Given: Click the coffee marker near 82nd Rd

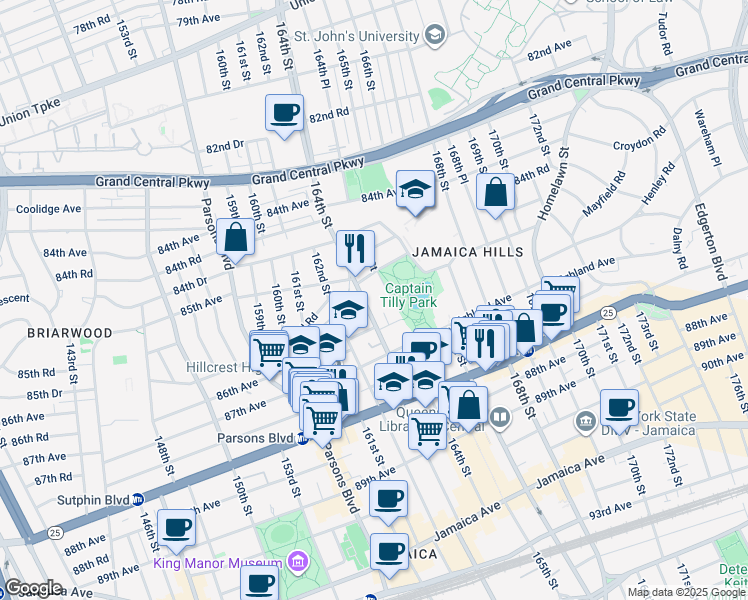Looking at the screenshot, I should [x=284, y=112].
